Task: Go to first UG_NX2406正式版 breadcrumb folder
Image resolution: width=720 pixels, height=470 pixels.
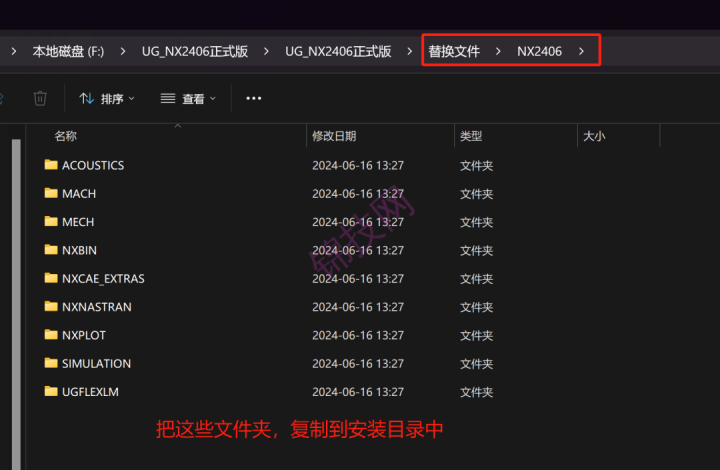Action: tap(195, 51)
